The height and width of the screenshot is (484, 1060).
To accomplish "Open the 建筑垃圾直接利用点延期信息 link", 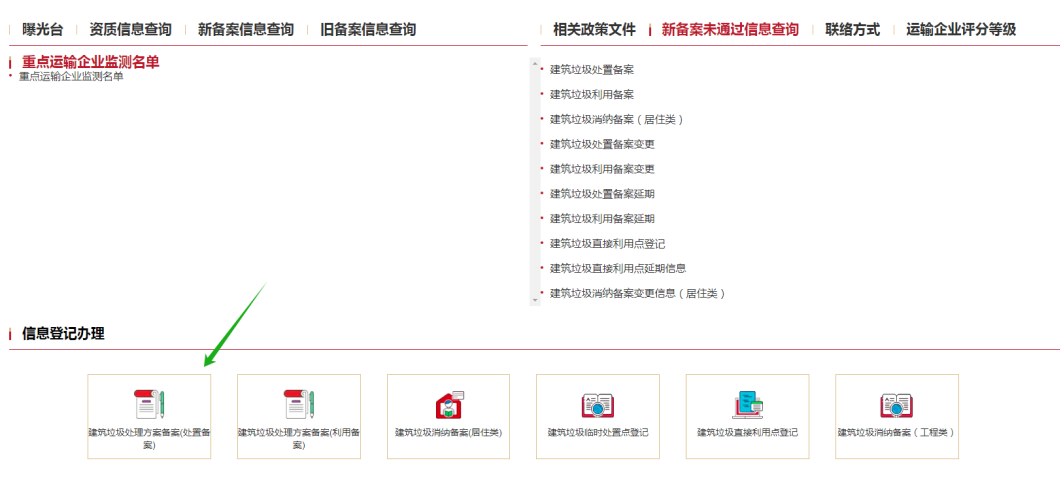I will point(618,268).
